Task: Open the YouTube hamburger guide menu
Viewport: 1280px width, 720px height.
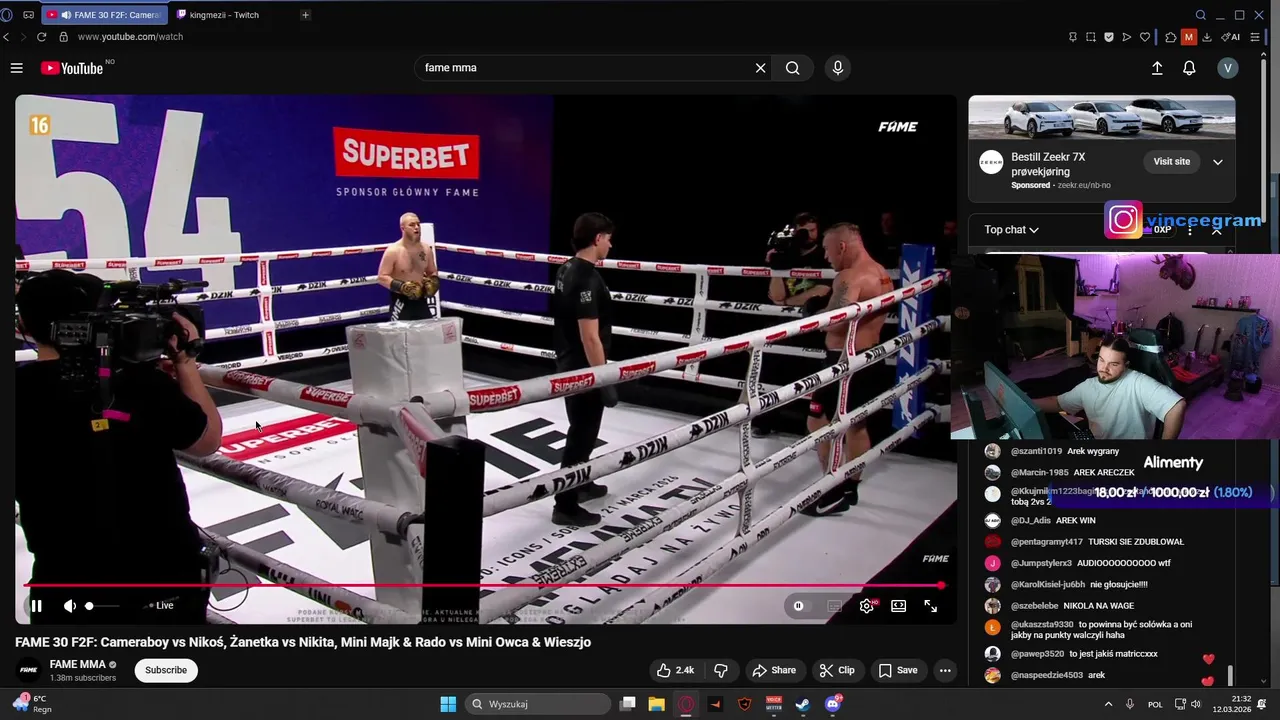Action: click(x=16, y=68)
